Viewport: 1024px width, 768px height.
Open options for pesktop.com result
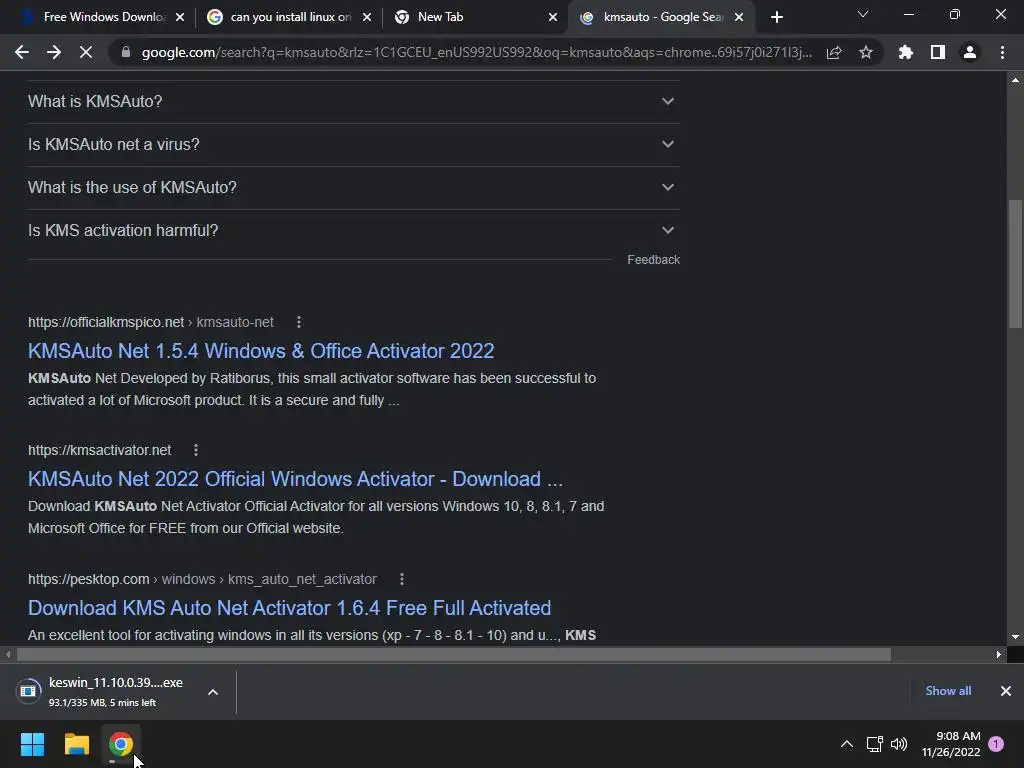click(402, 579)
